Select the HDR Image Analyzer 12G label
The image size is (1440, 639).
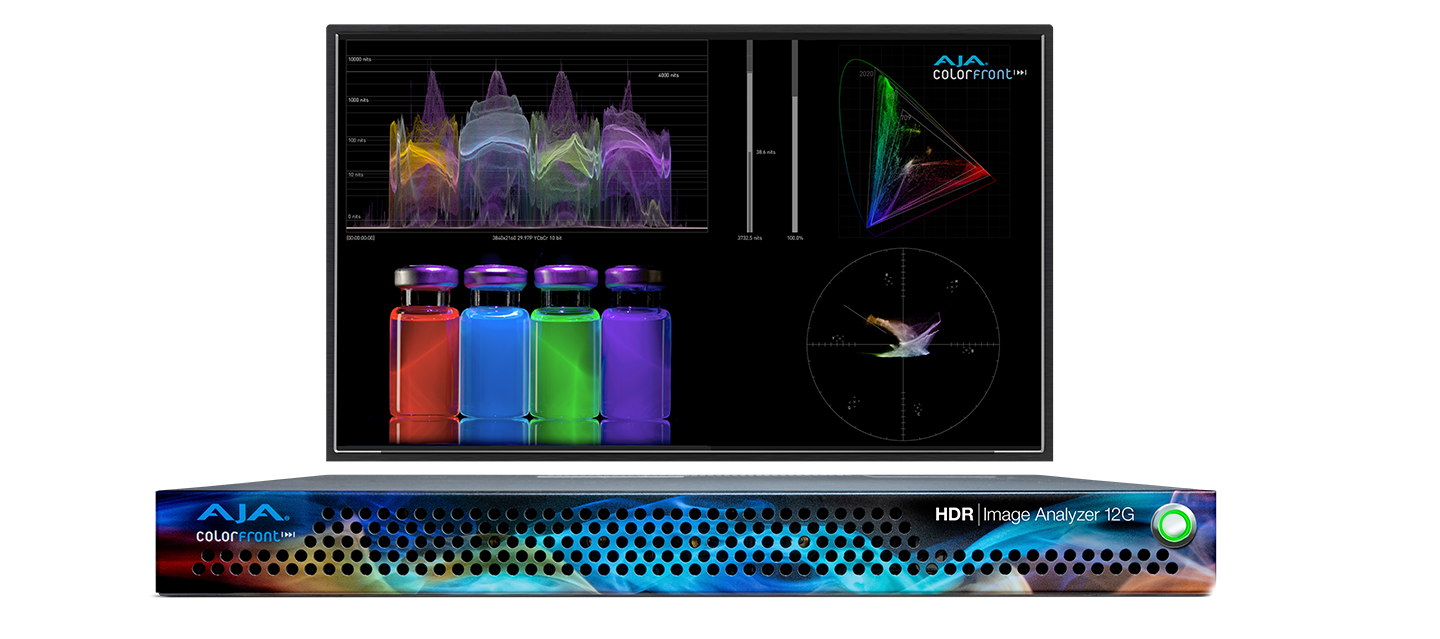[x=1034, y=516]
